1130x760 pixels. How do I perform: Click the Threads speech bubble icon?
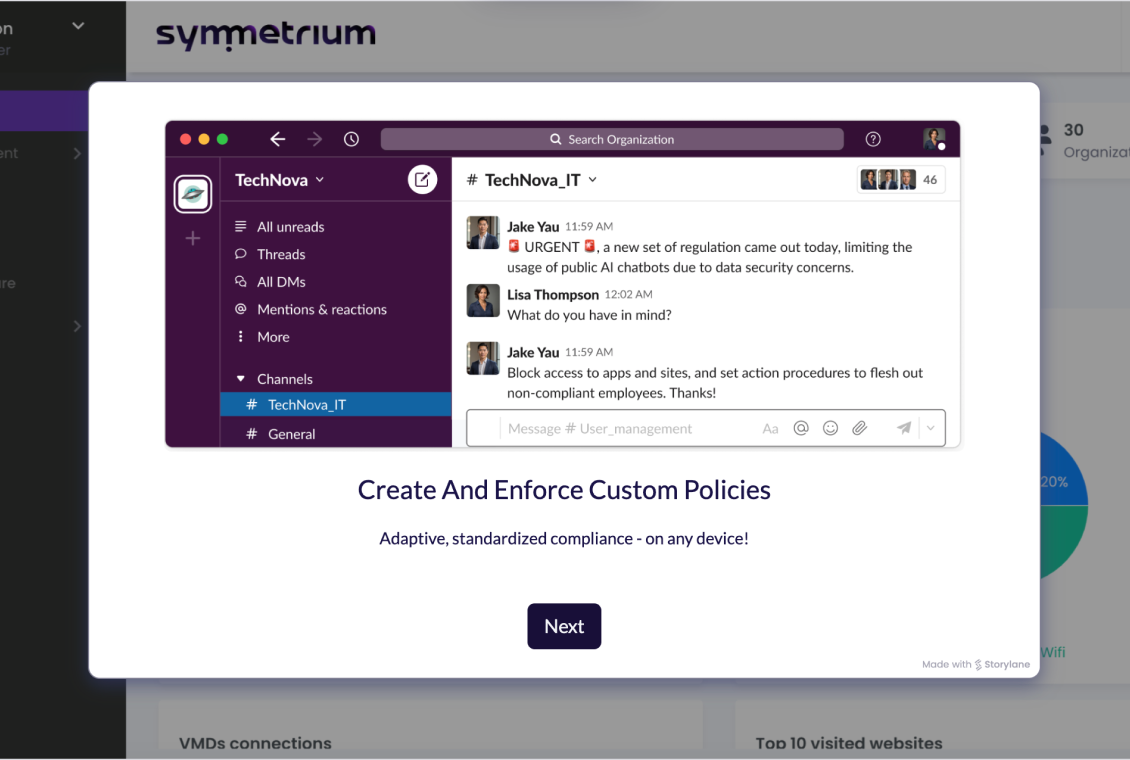pyautogui.click(x=241, y=254)
